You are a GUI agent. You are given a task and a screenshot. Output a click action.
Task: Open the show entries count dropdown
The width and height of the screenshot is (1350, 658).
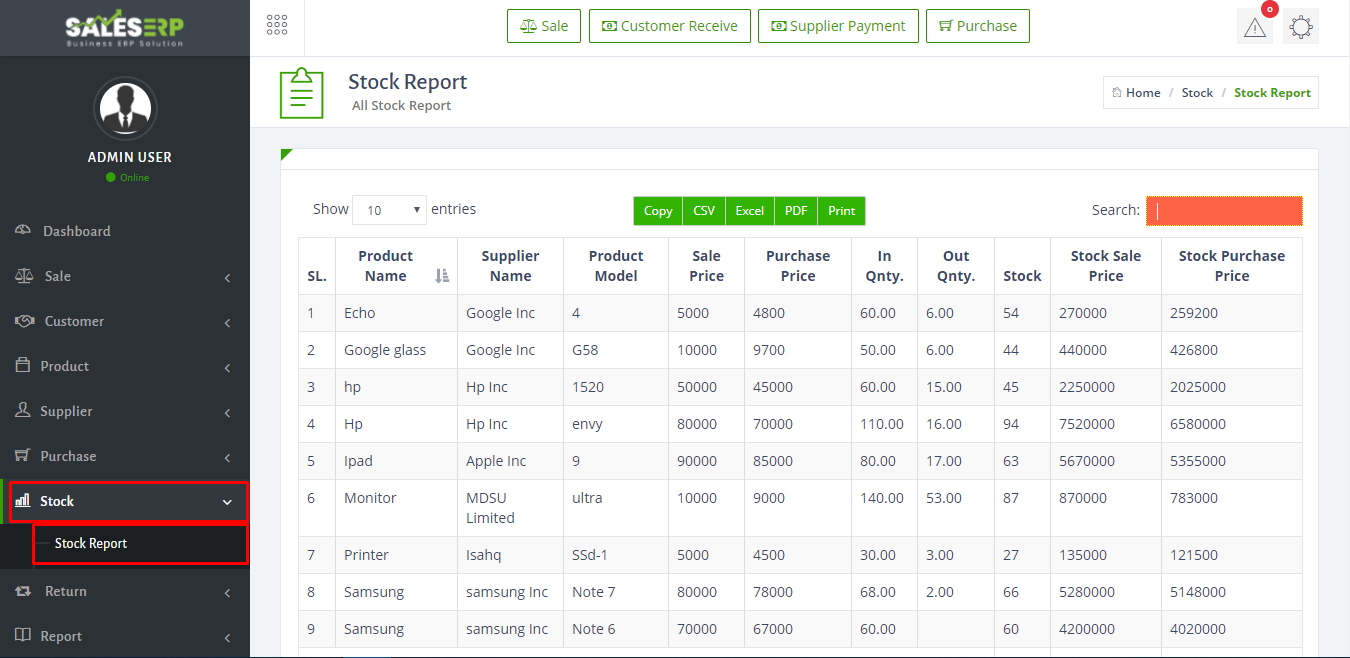point(389,210)
